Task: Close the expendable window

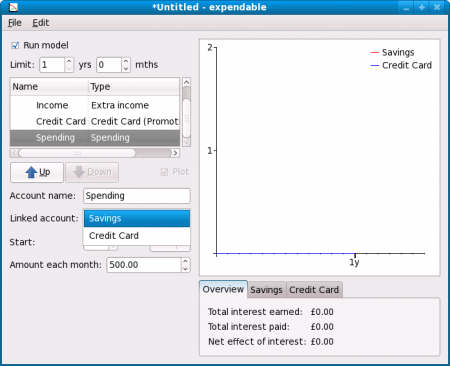Action: [437, 7]
